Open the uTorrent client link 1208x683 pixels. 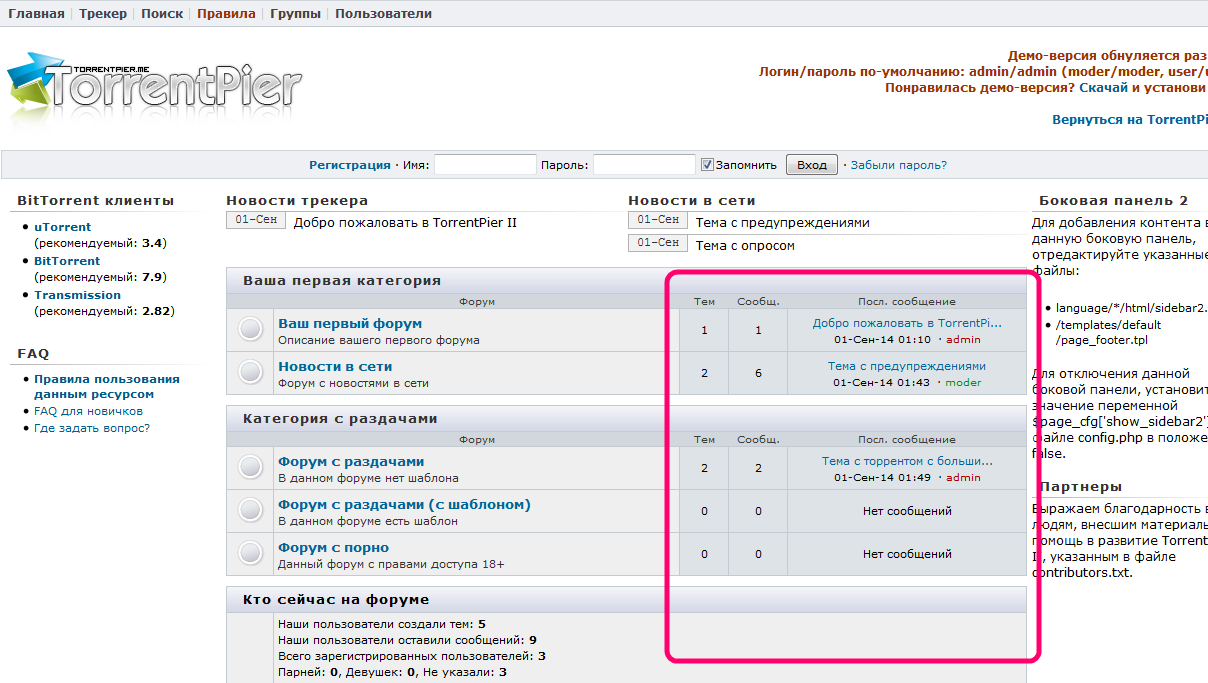click(x=62, y=227)
